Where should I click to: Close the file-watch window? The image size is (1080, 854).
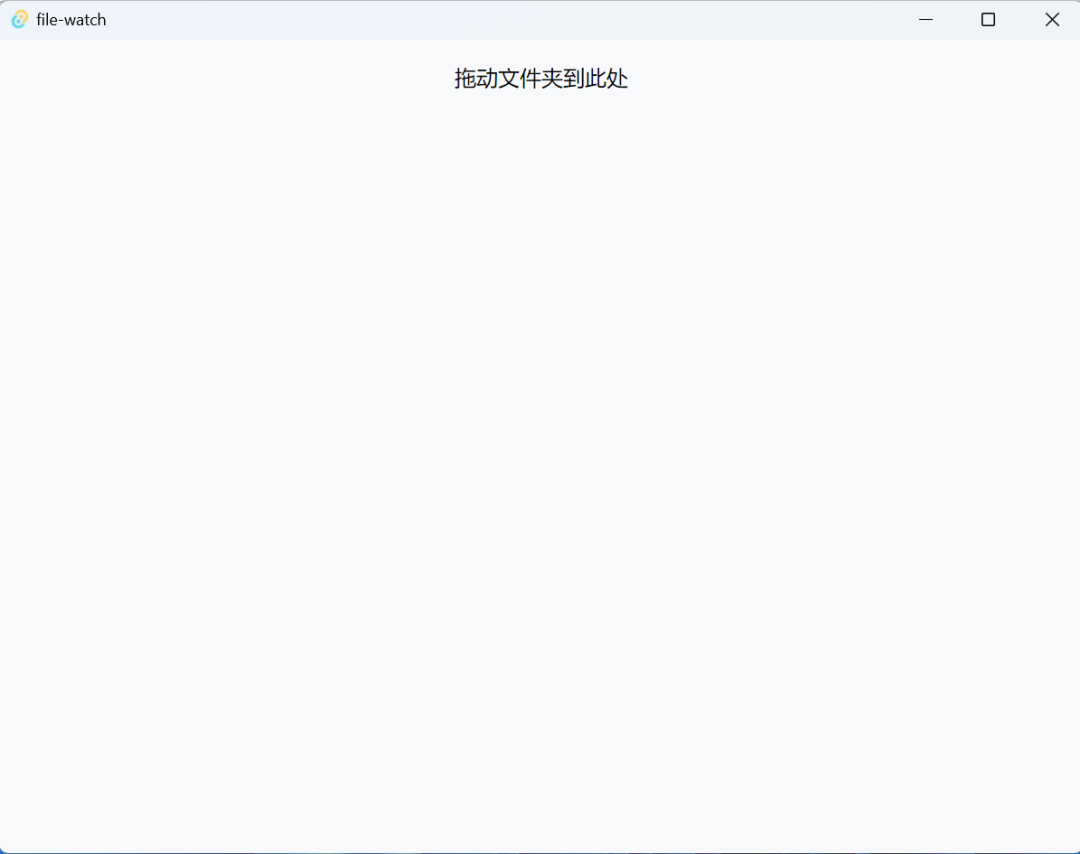(x=1052, y=19)
